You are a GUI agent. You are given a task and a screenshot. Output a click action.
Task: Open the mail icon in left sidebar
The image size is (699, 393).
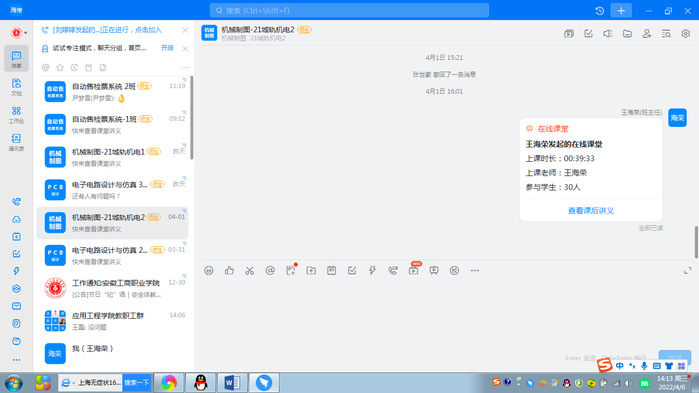[x=16, y=306]
